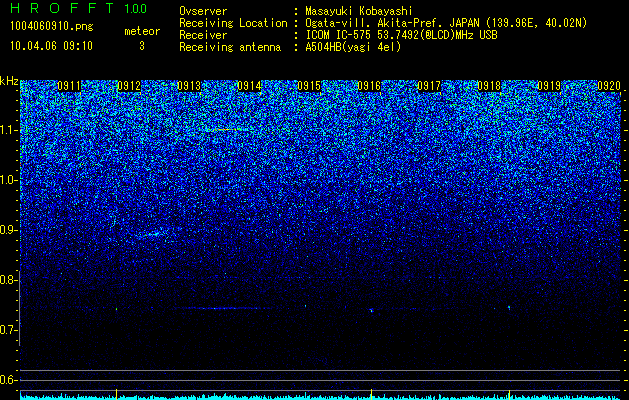The width and height of the screenshot is (629, 400).
Task: Click the 1.0 frequency axis label
Action: click(8, 180)
